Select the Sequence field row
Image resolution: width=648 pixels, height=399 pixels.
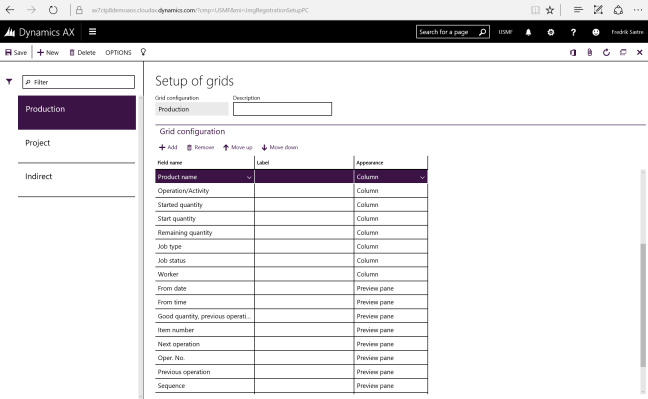[291, 385]
